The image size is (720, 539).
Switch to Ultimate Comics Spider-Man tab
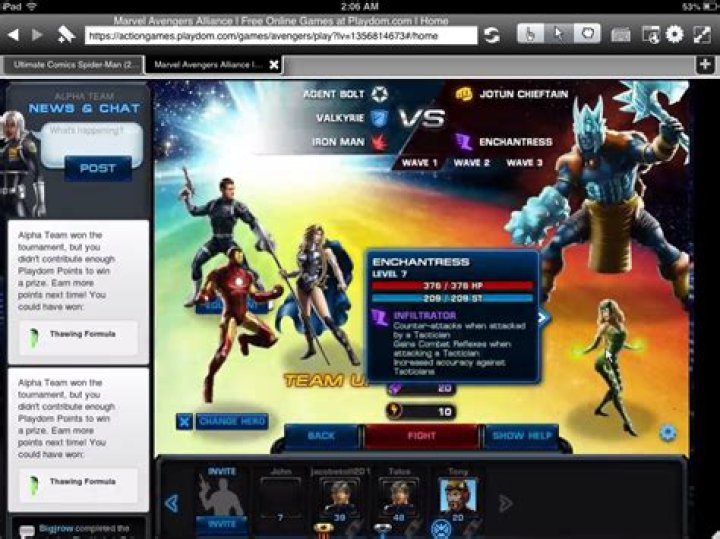pyautogui.click(x=72, y=65)
